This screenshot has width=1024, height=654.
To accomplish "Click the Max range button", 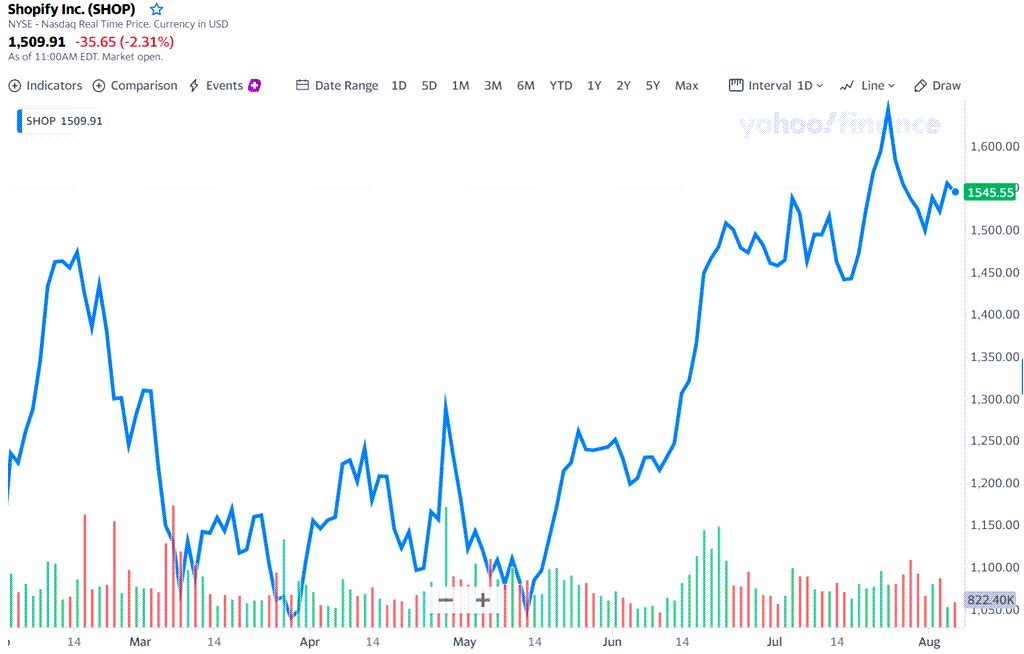I will point(686,85).
